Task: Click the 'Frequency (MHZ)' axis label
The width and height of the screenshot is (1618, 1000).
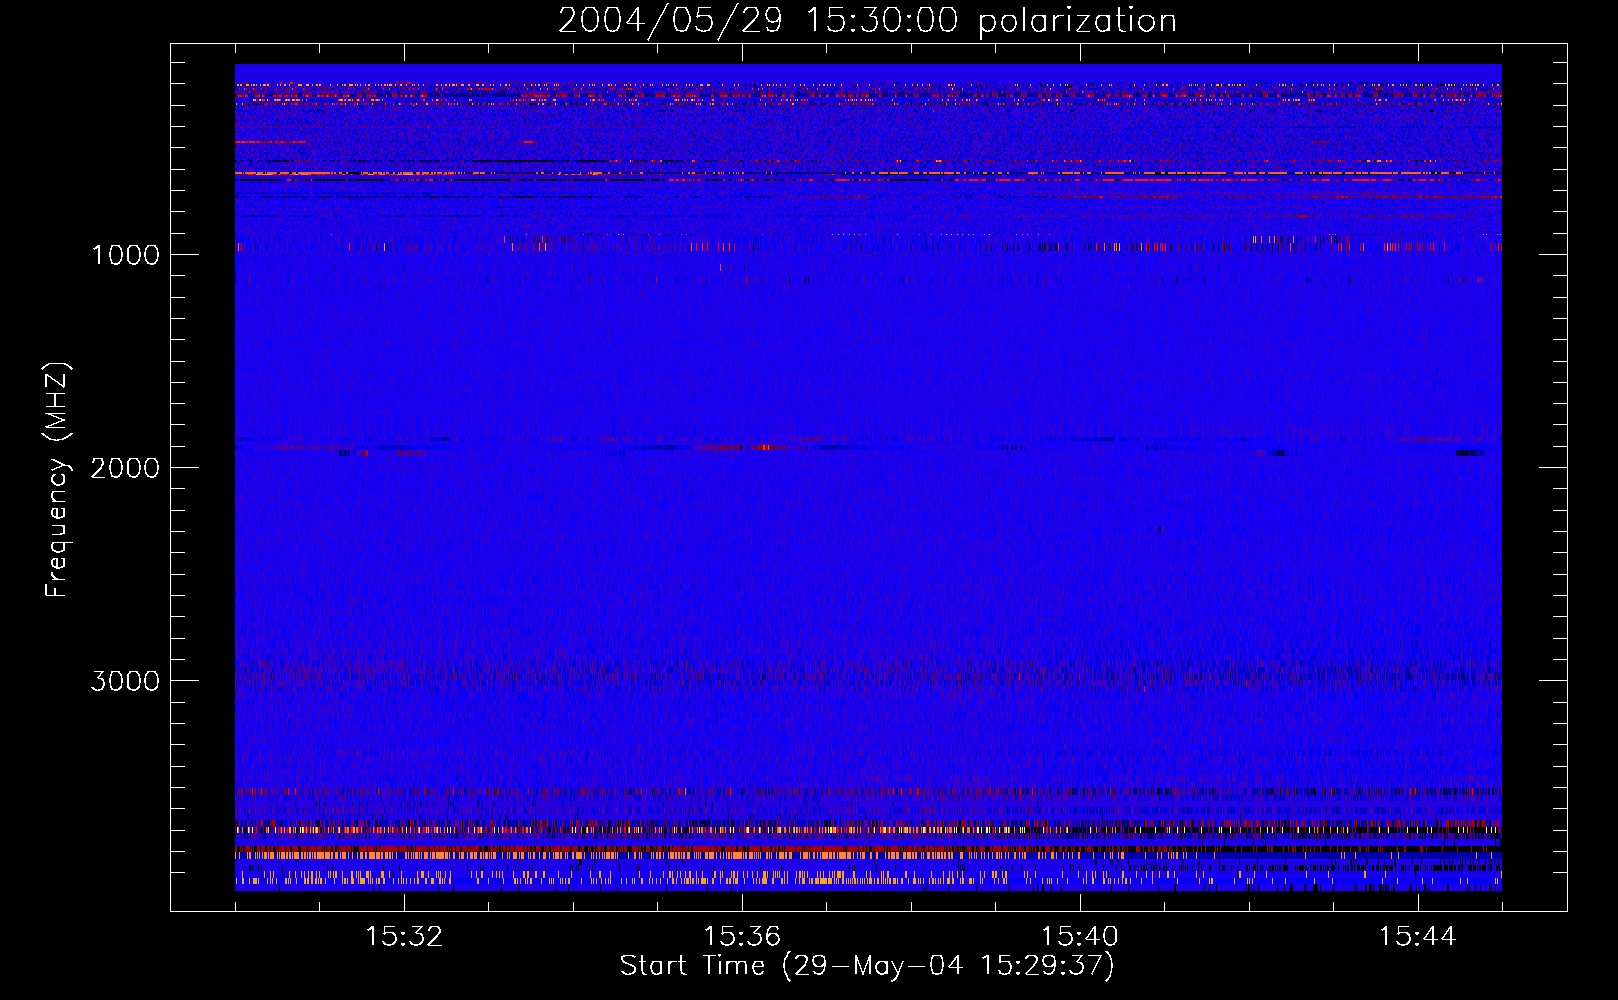Action: [x=56, y=480]
